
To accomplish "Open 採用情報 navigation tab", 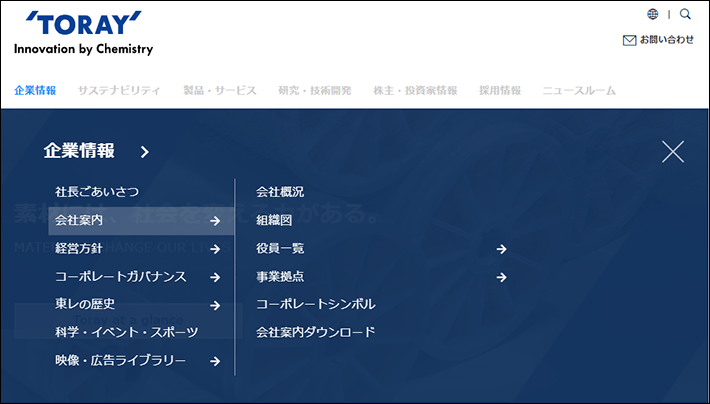I will [500, 90].
